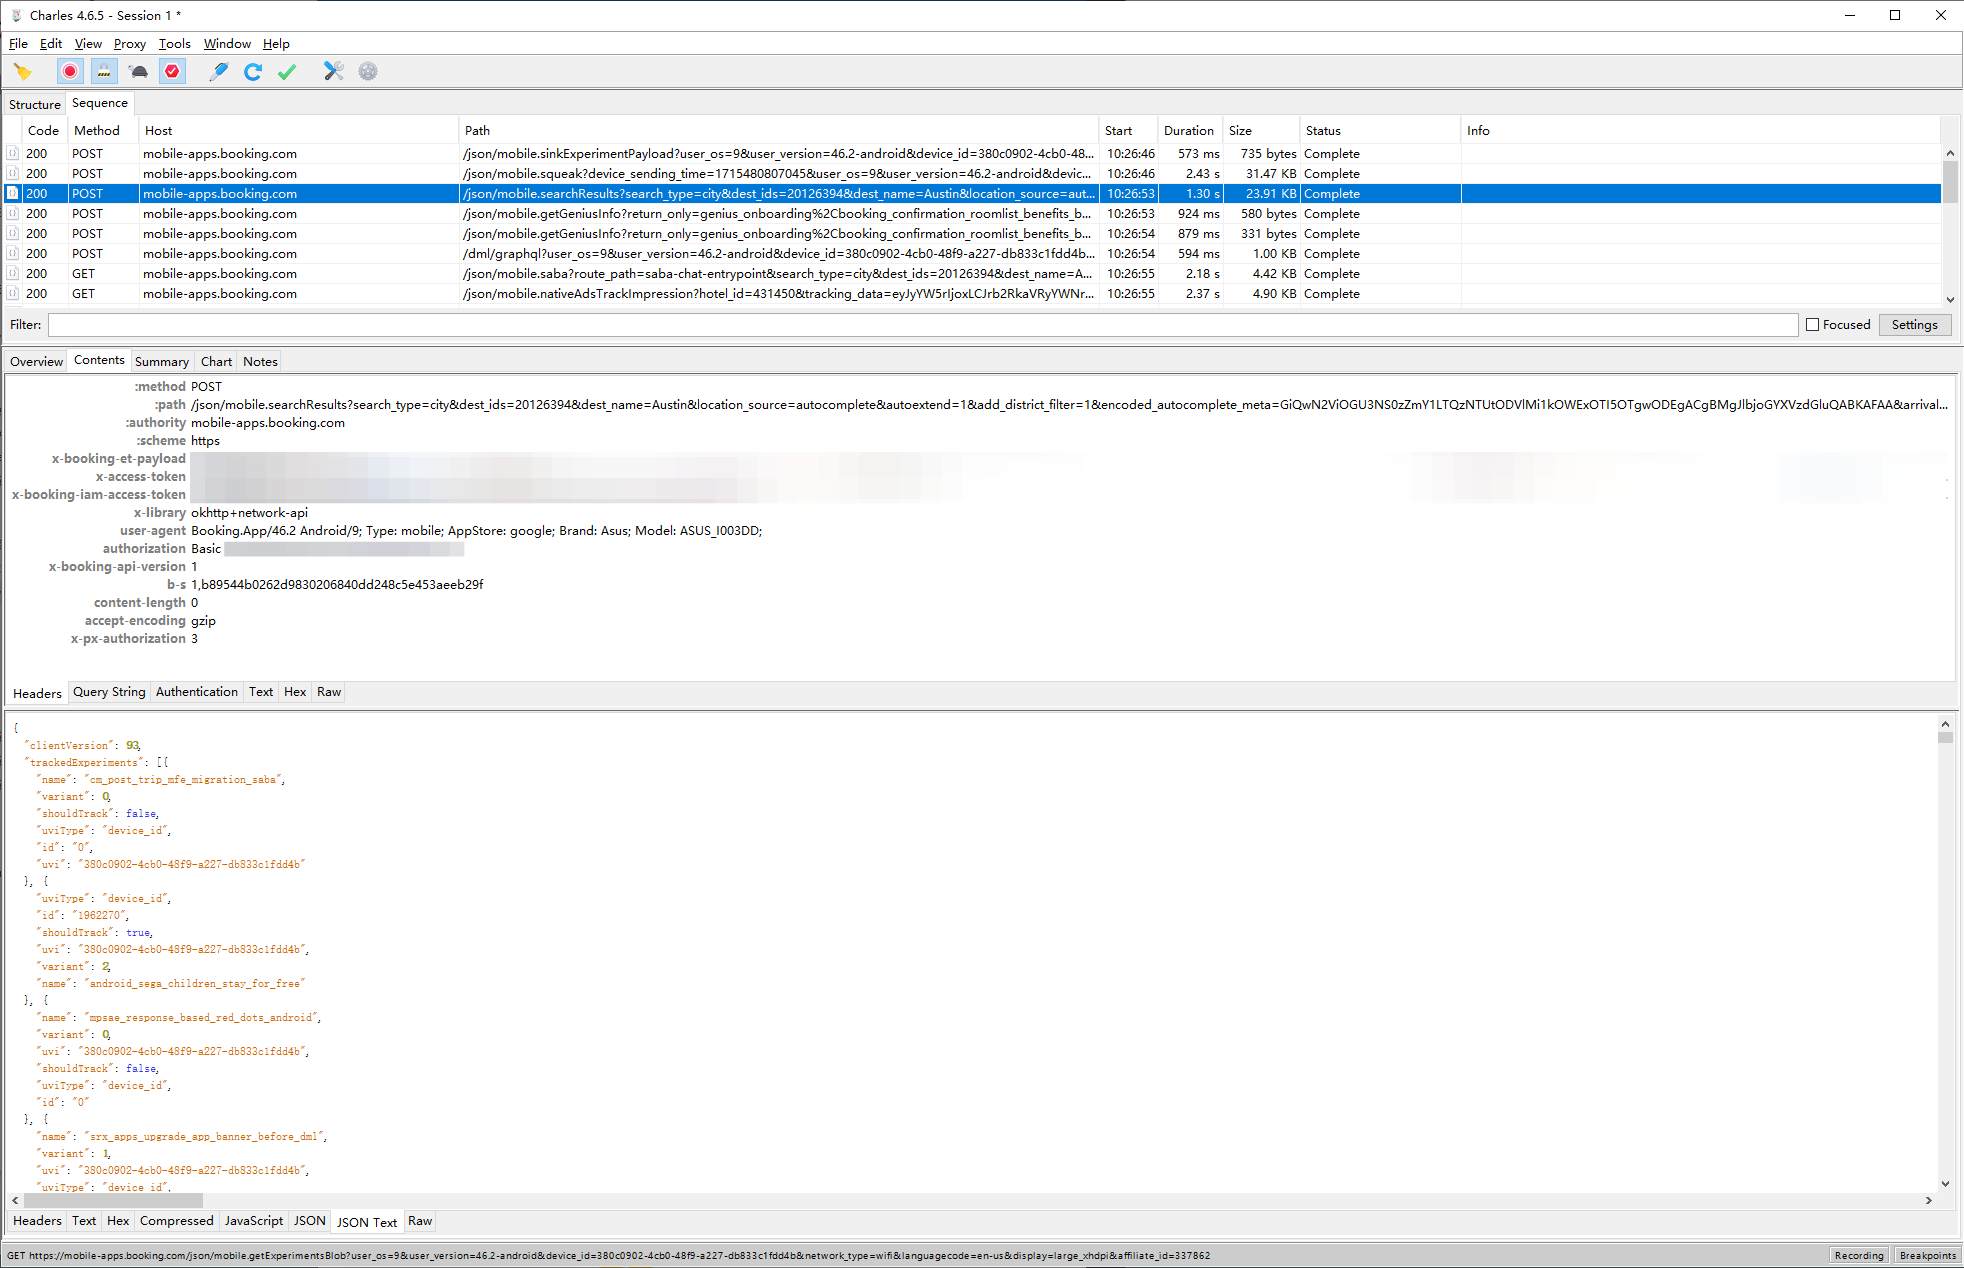Click the filter Settings button
1964x1268 pixels.
(1914, 325)
